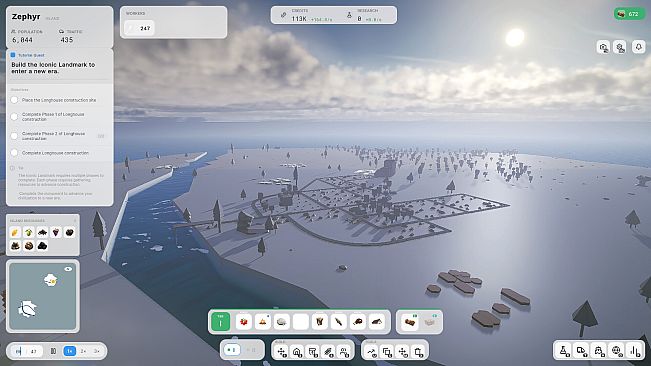
Task: Select the red berry item in build bar
Action: coord(244,322)
